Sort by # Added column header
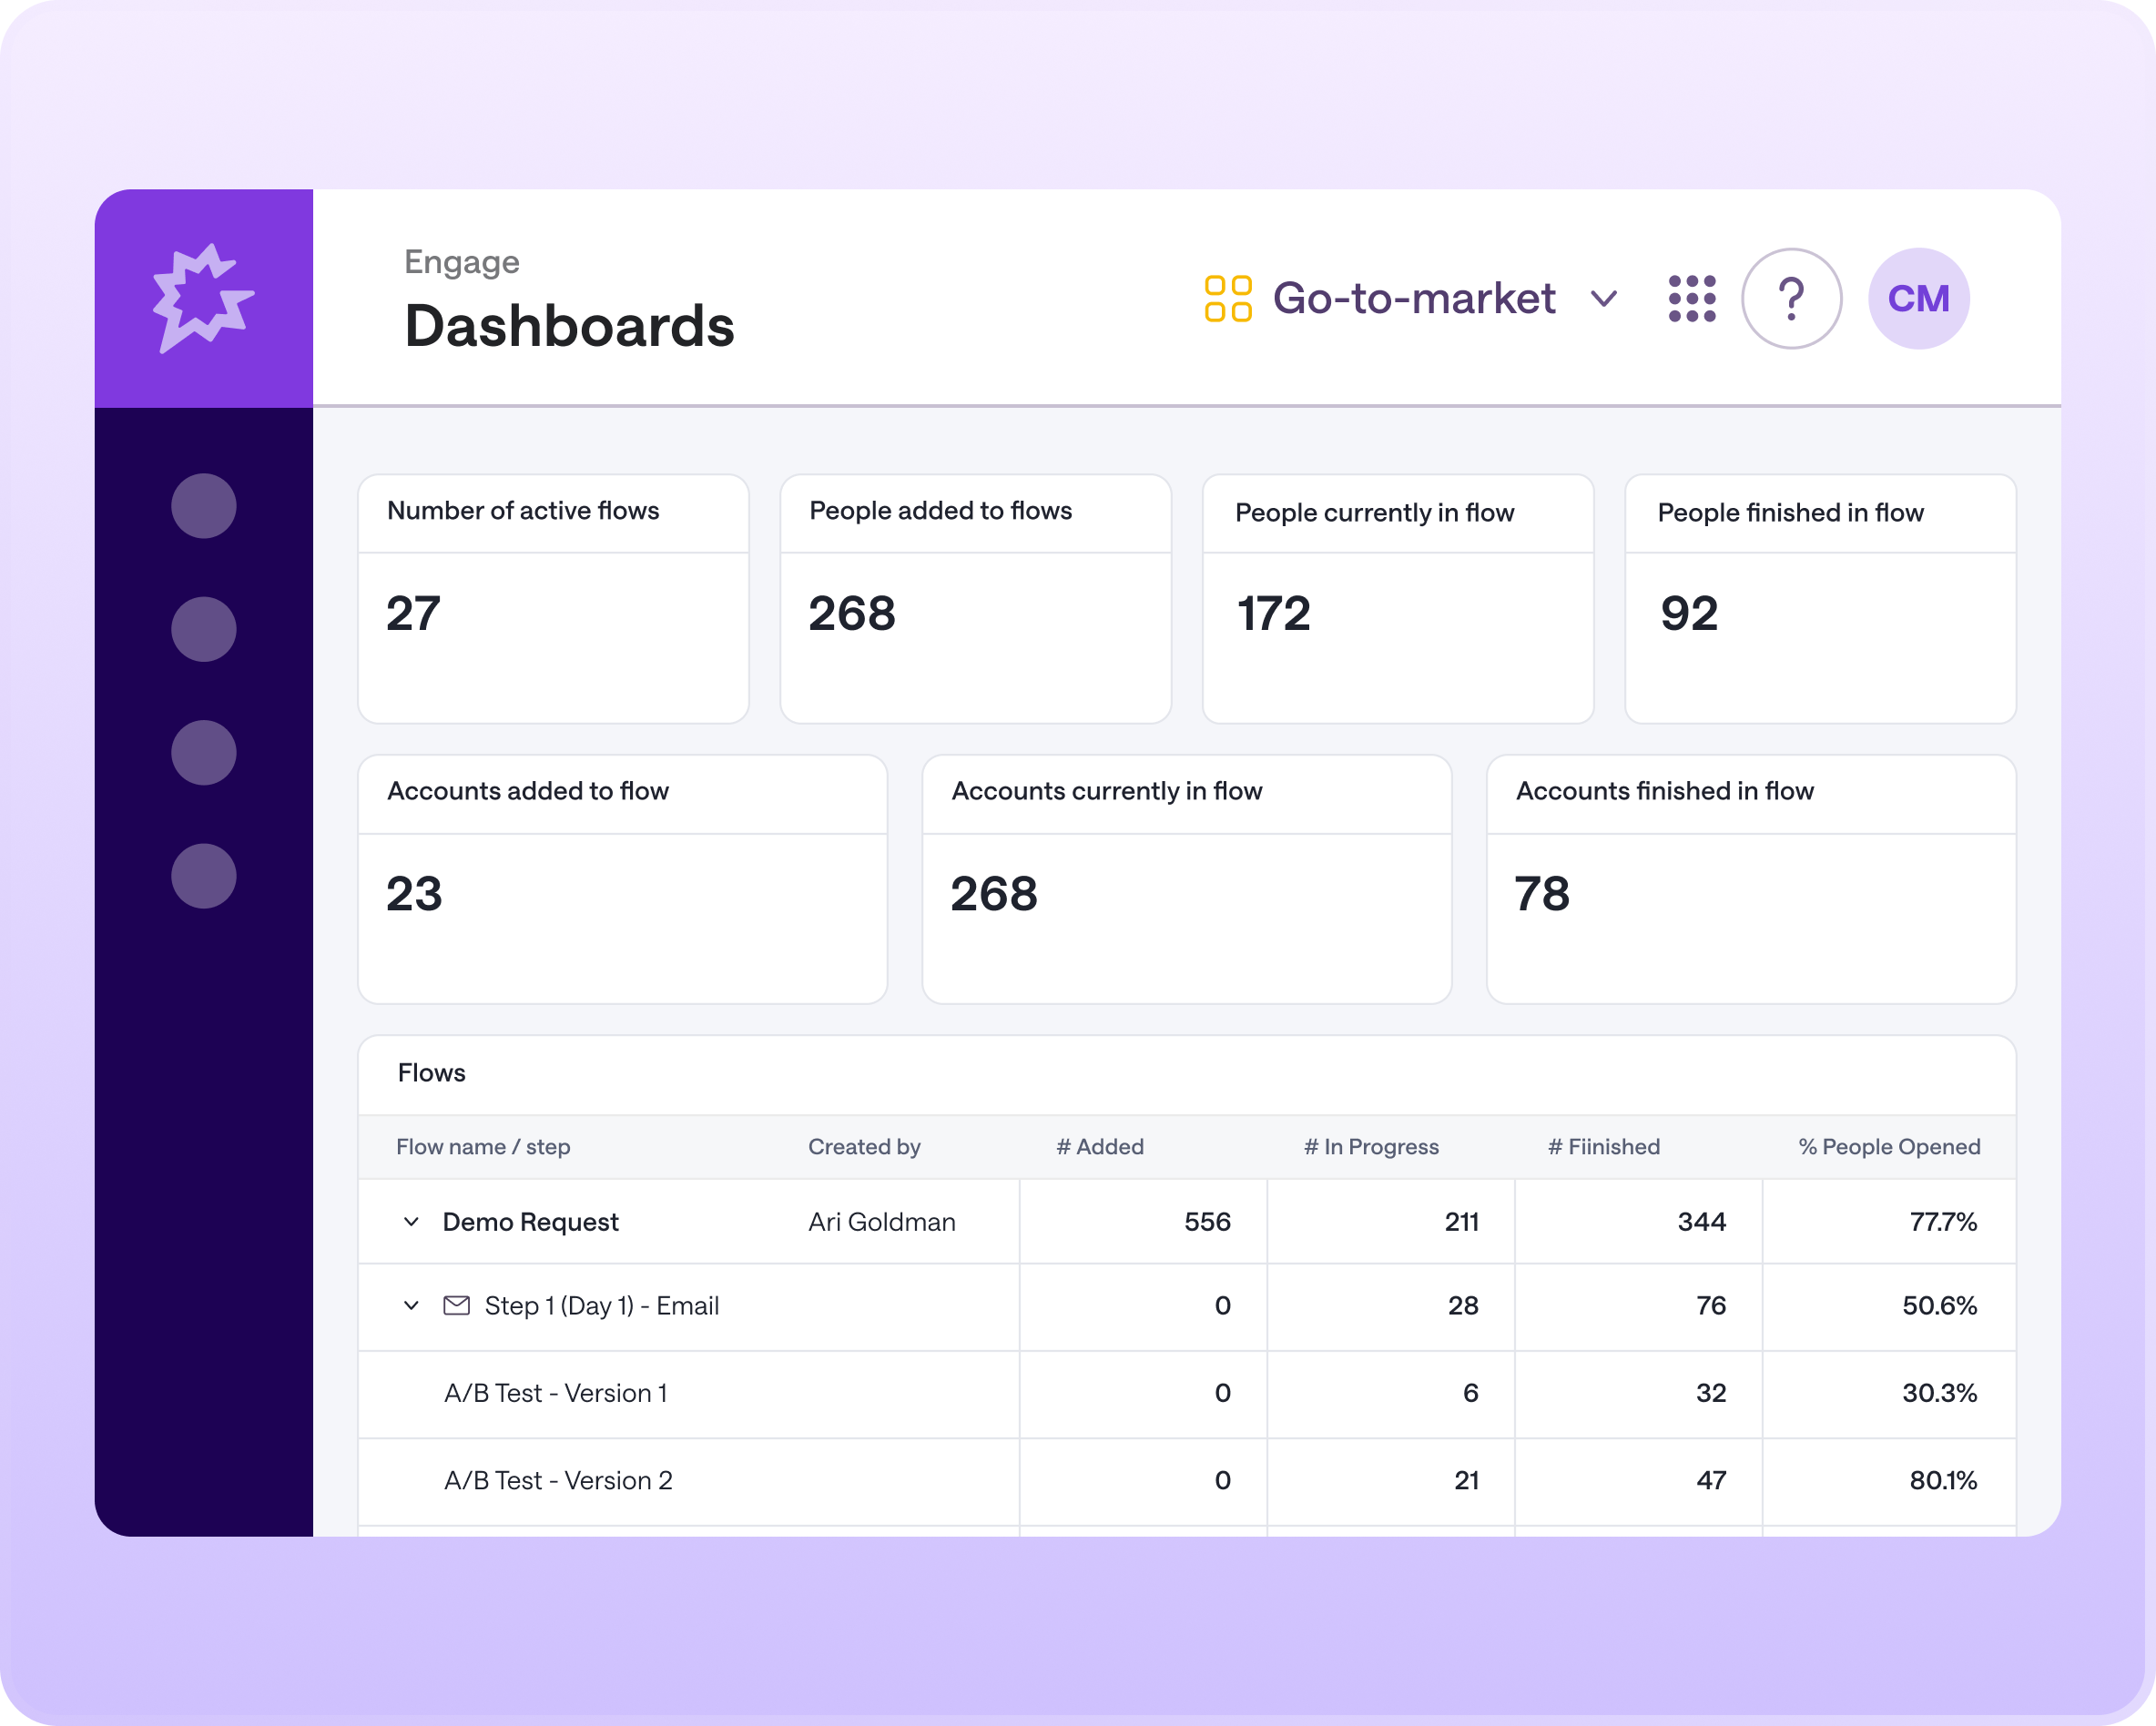Image resolution: width=2156 pixels, height=1726 pixels. [x=1100, y=1146]
